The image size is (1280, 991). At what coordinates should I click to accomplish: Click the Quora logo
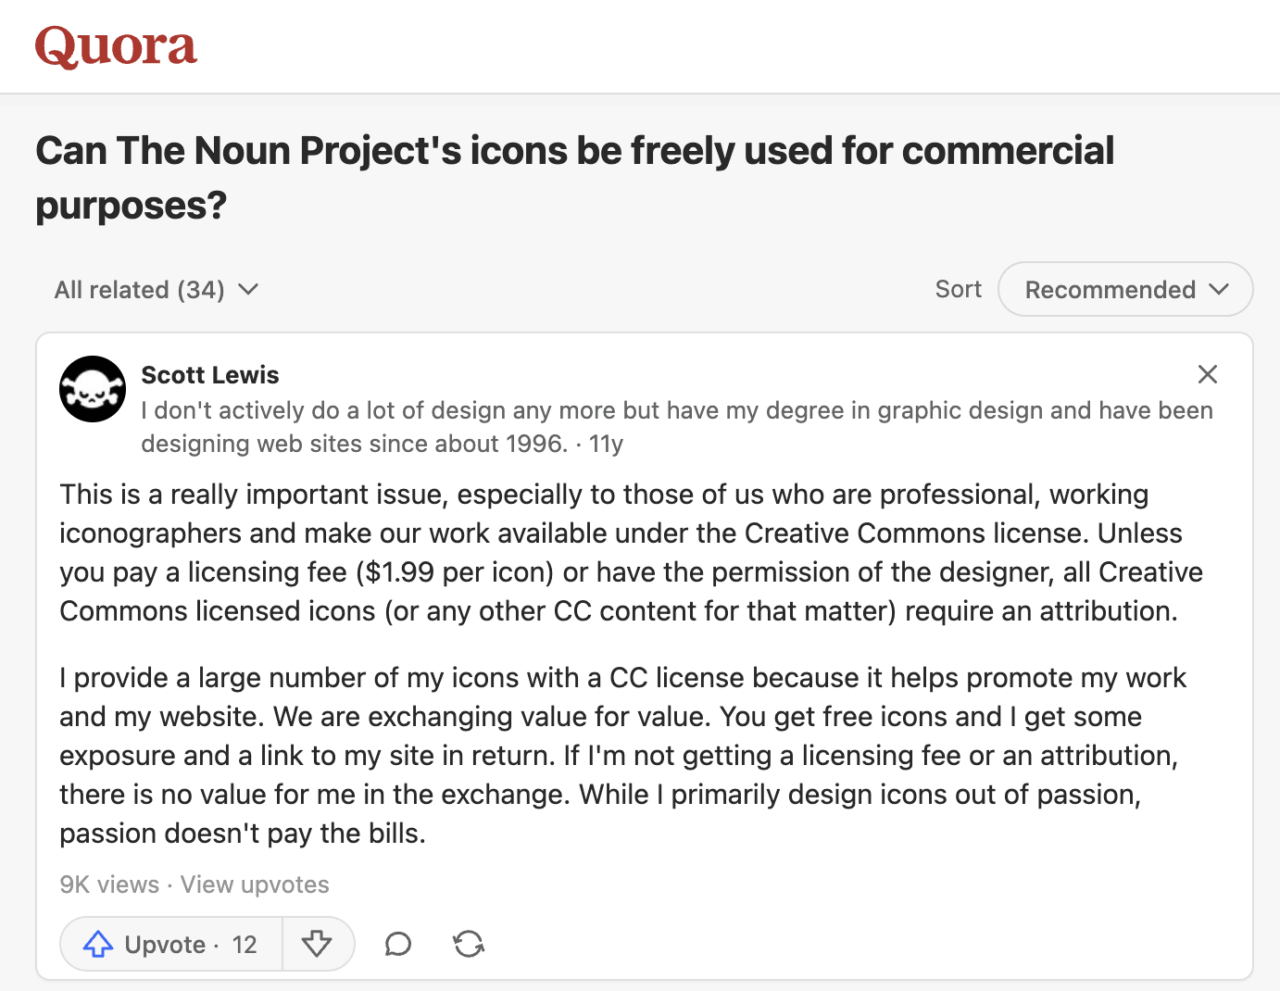[x=114, y=46]
